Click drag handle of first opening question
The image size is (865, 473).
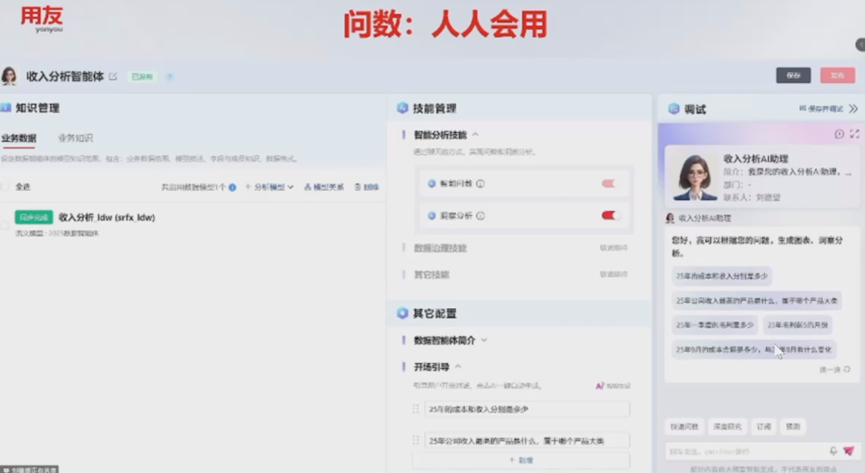[416, 409]
